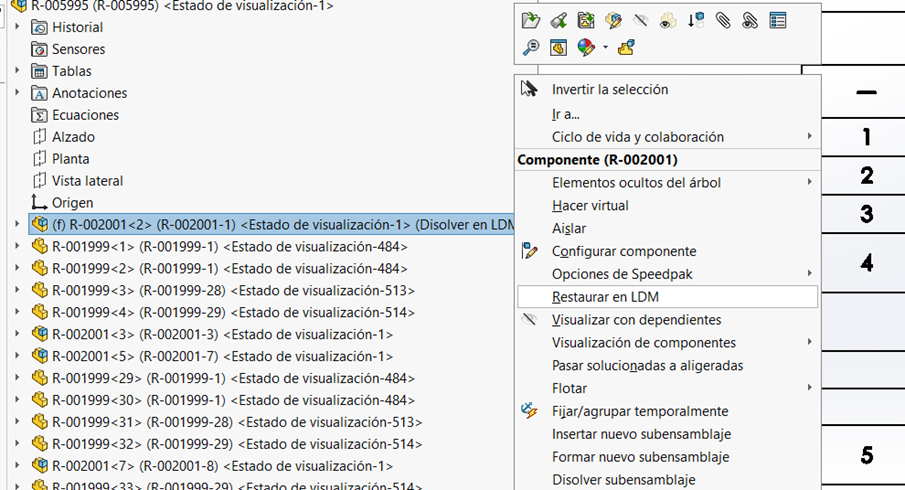Click the R-001999<1> part icon
The height and width of the screenshot is (490, 905).
(39, 246)
